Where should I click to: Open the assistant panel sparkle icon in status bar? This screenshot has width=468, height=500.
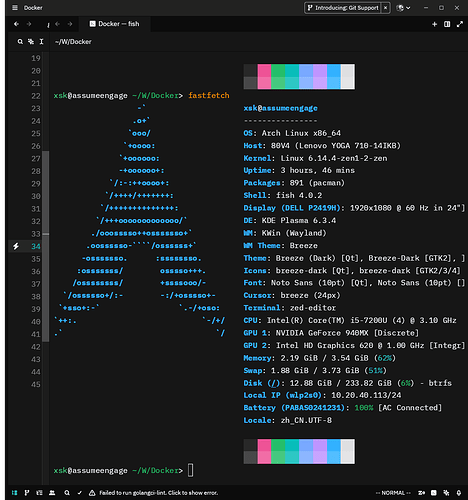click(446, 493)
